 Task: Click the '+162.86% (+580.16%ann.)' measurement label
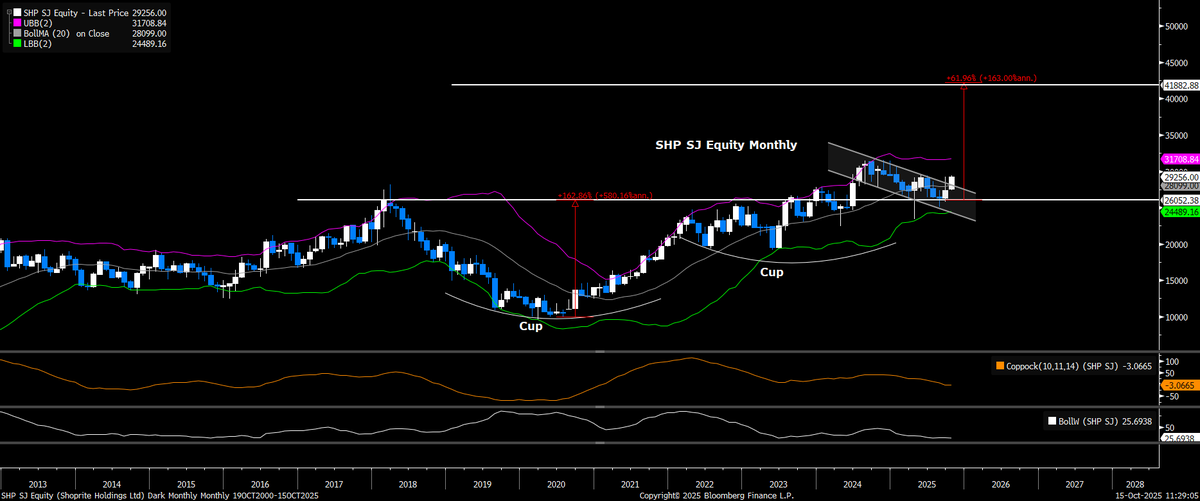tap(606, 195)
